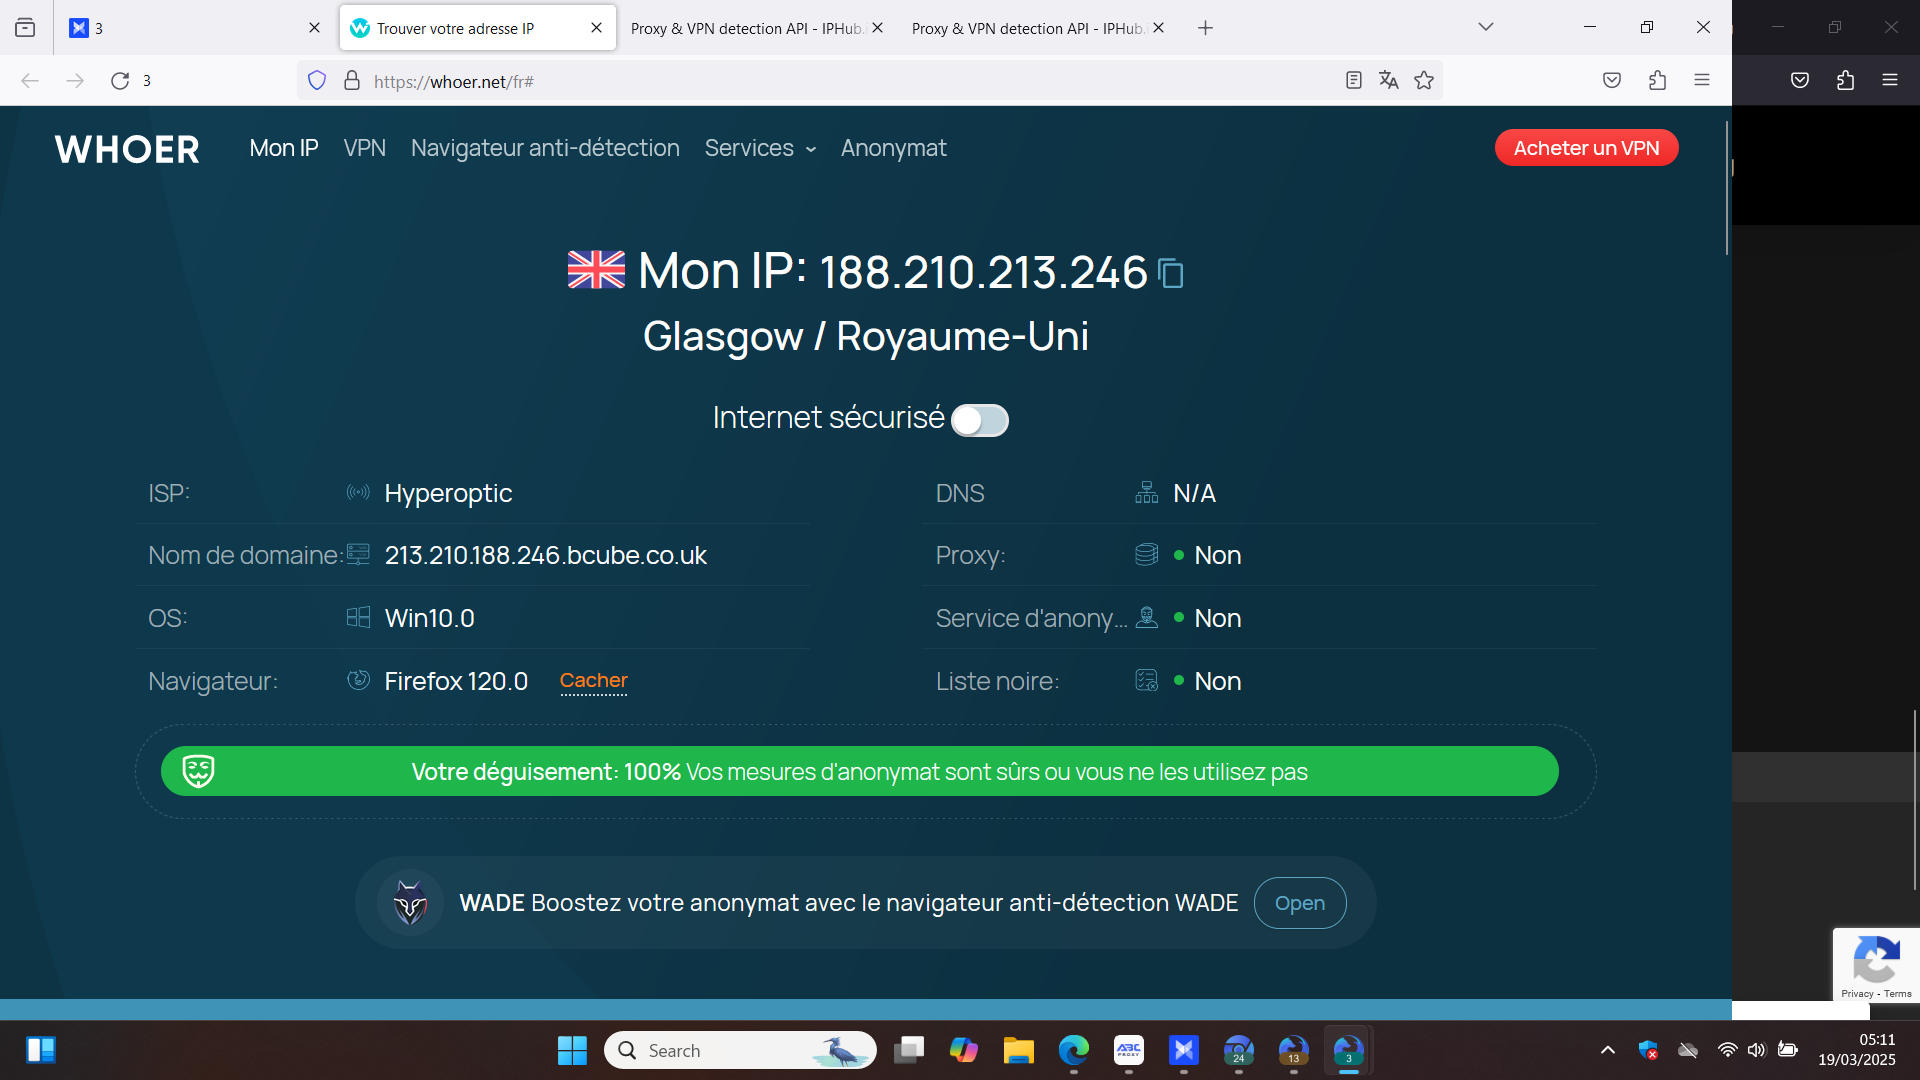
Task: Go to the VPN page in navigation
Action: tap(365, 148)
